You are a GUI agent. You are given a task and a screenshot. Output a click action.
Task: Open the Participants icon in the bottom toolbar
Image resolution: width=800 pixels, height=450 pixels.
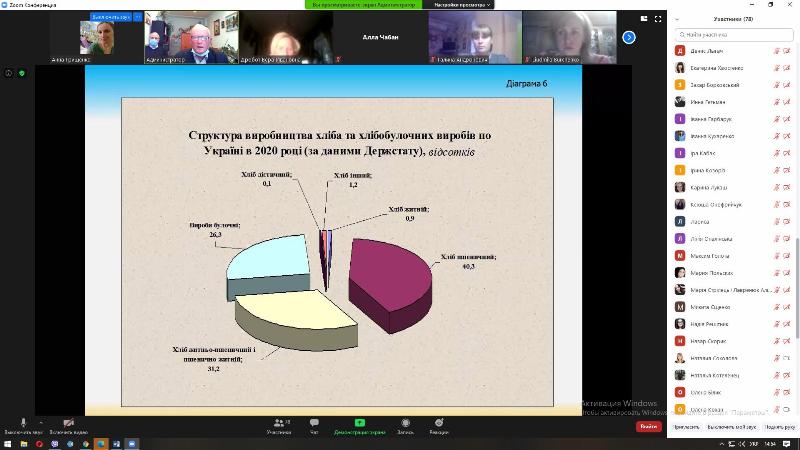[279, 422]
